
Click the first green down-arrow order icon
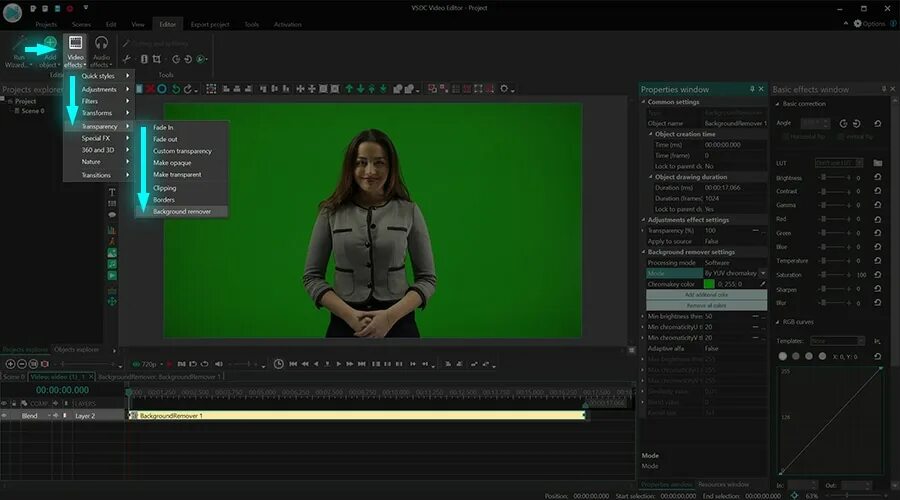tap(360, 89)
